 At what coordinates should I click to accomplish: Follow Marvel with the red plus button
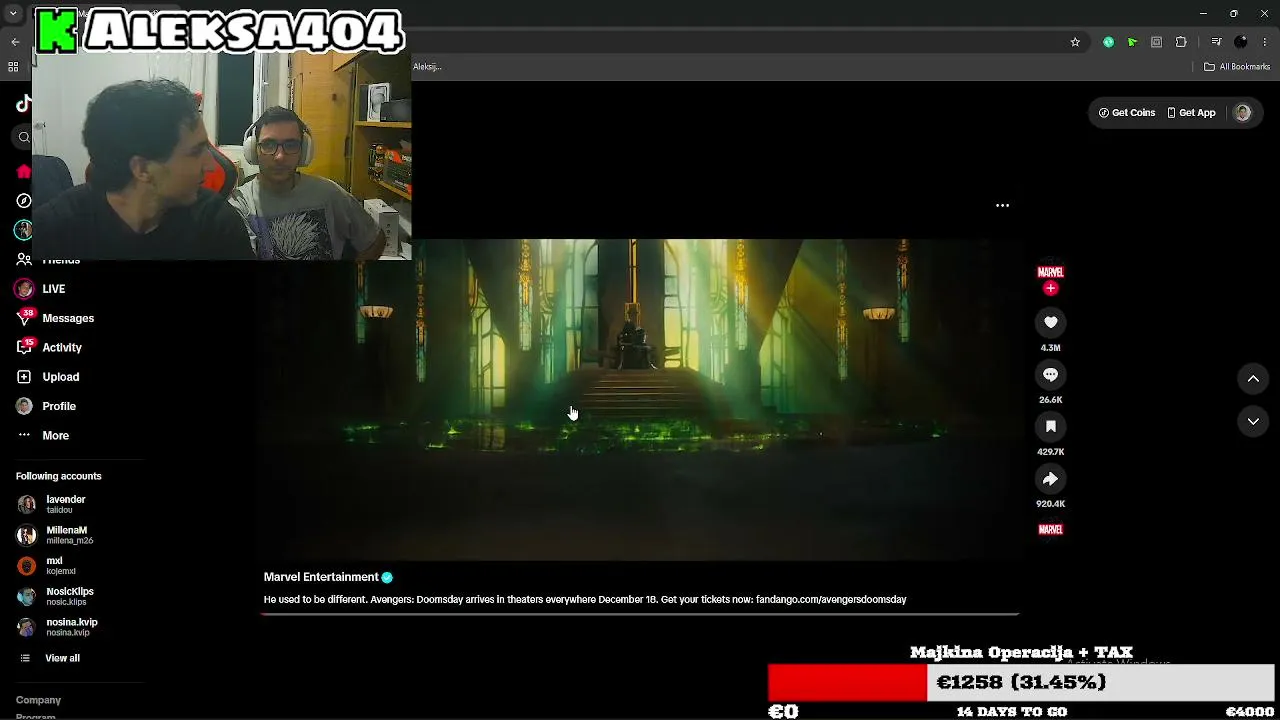1050,288
